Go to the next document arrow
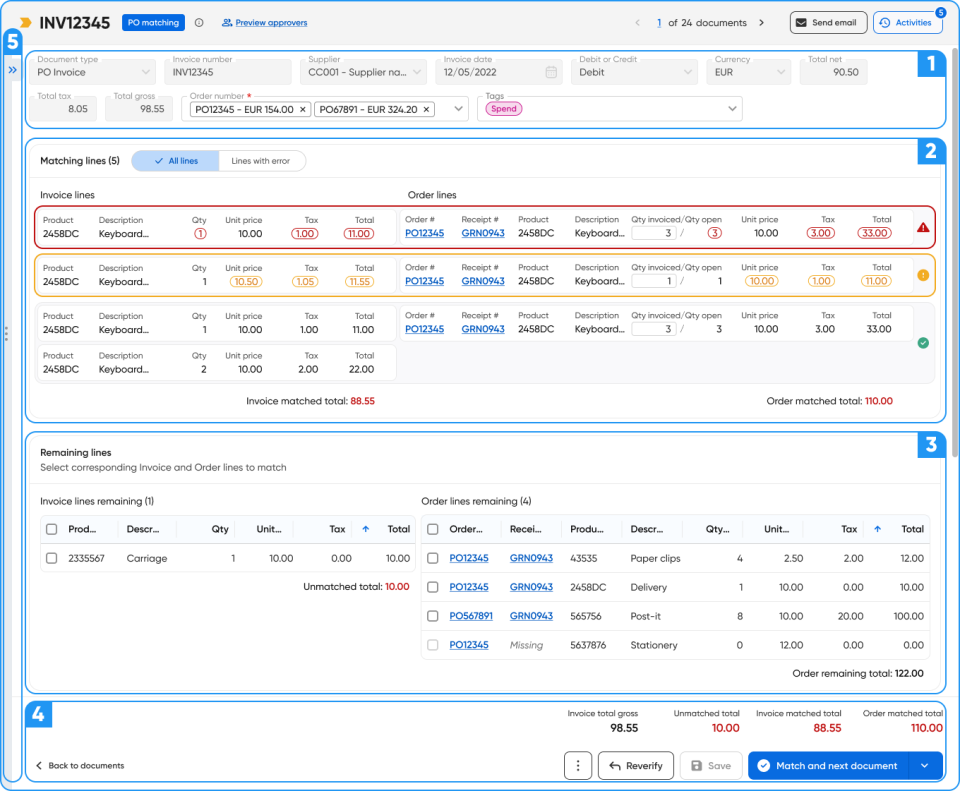This screenshot has height=791, width=960. 761,23
